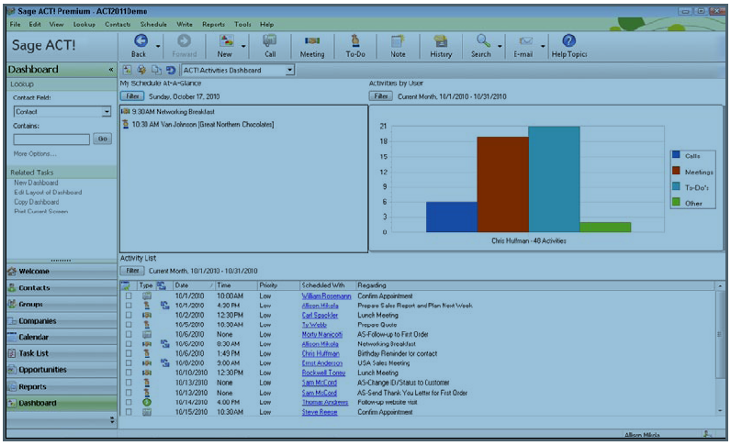This screenshot has width=730, height=445.
Task: Click copy dashboard icon in dashboard toolbar
Action: [156, 70]
